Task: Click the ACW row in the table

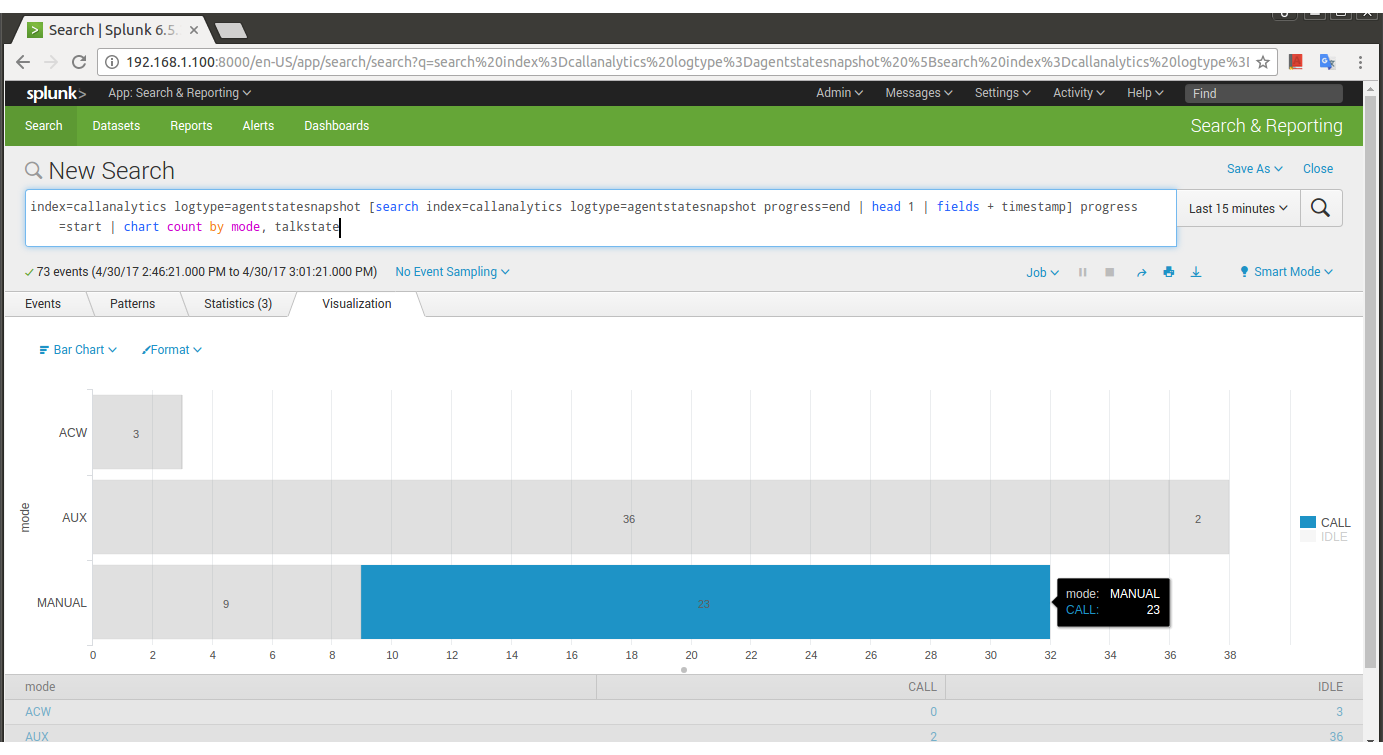Action: click(38, 712)
